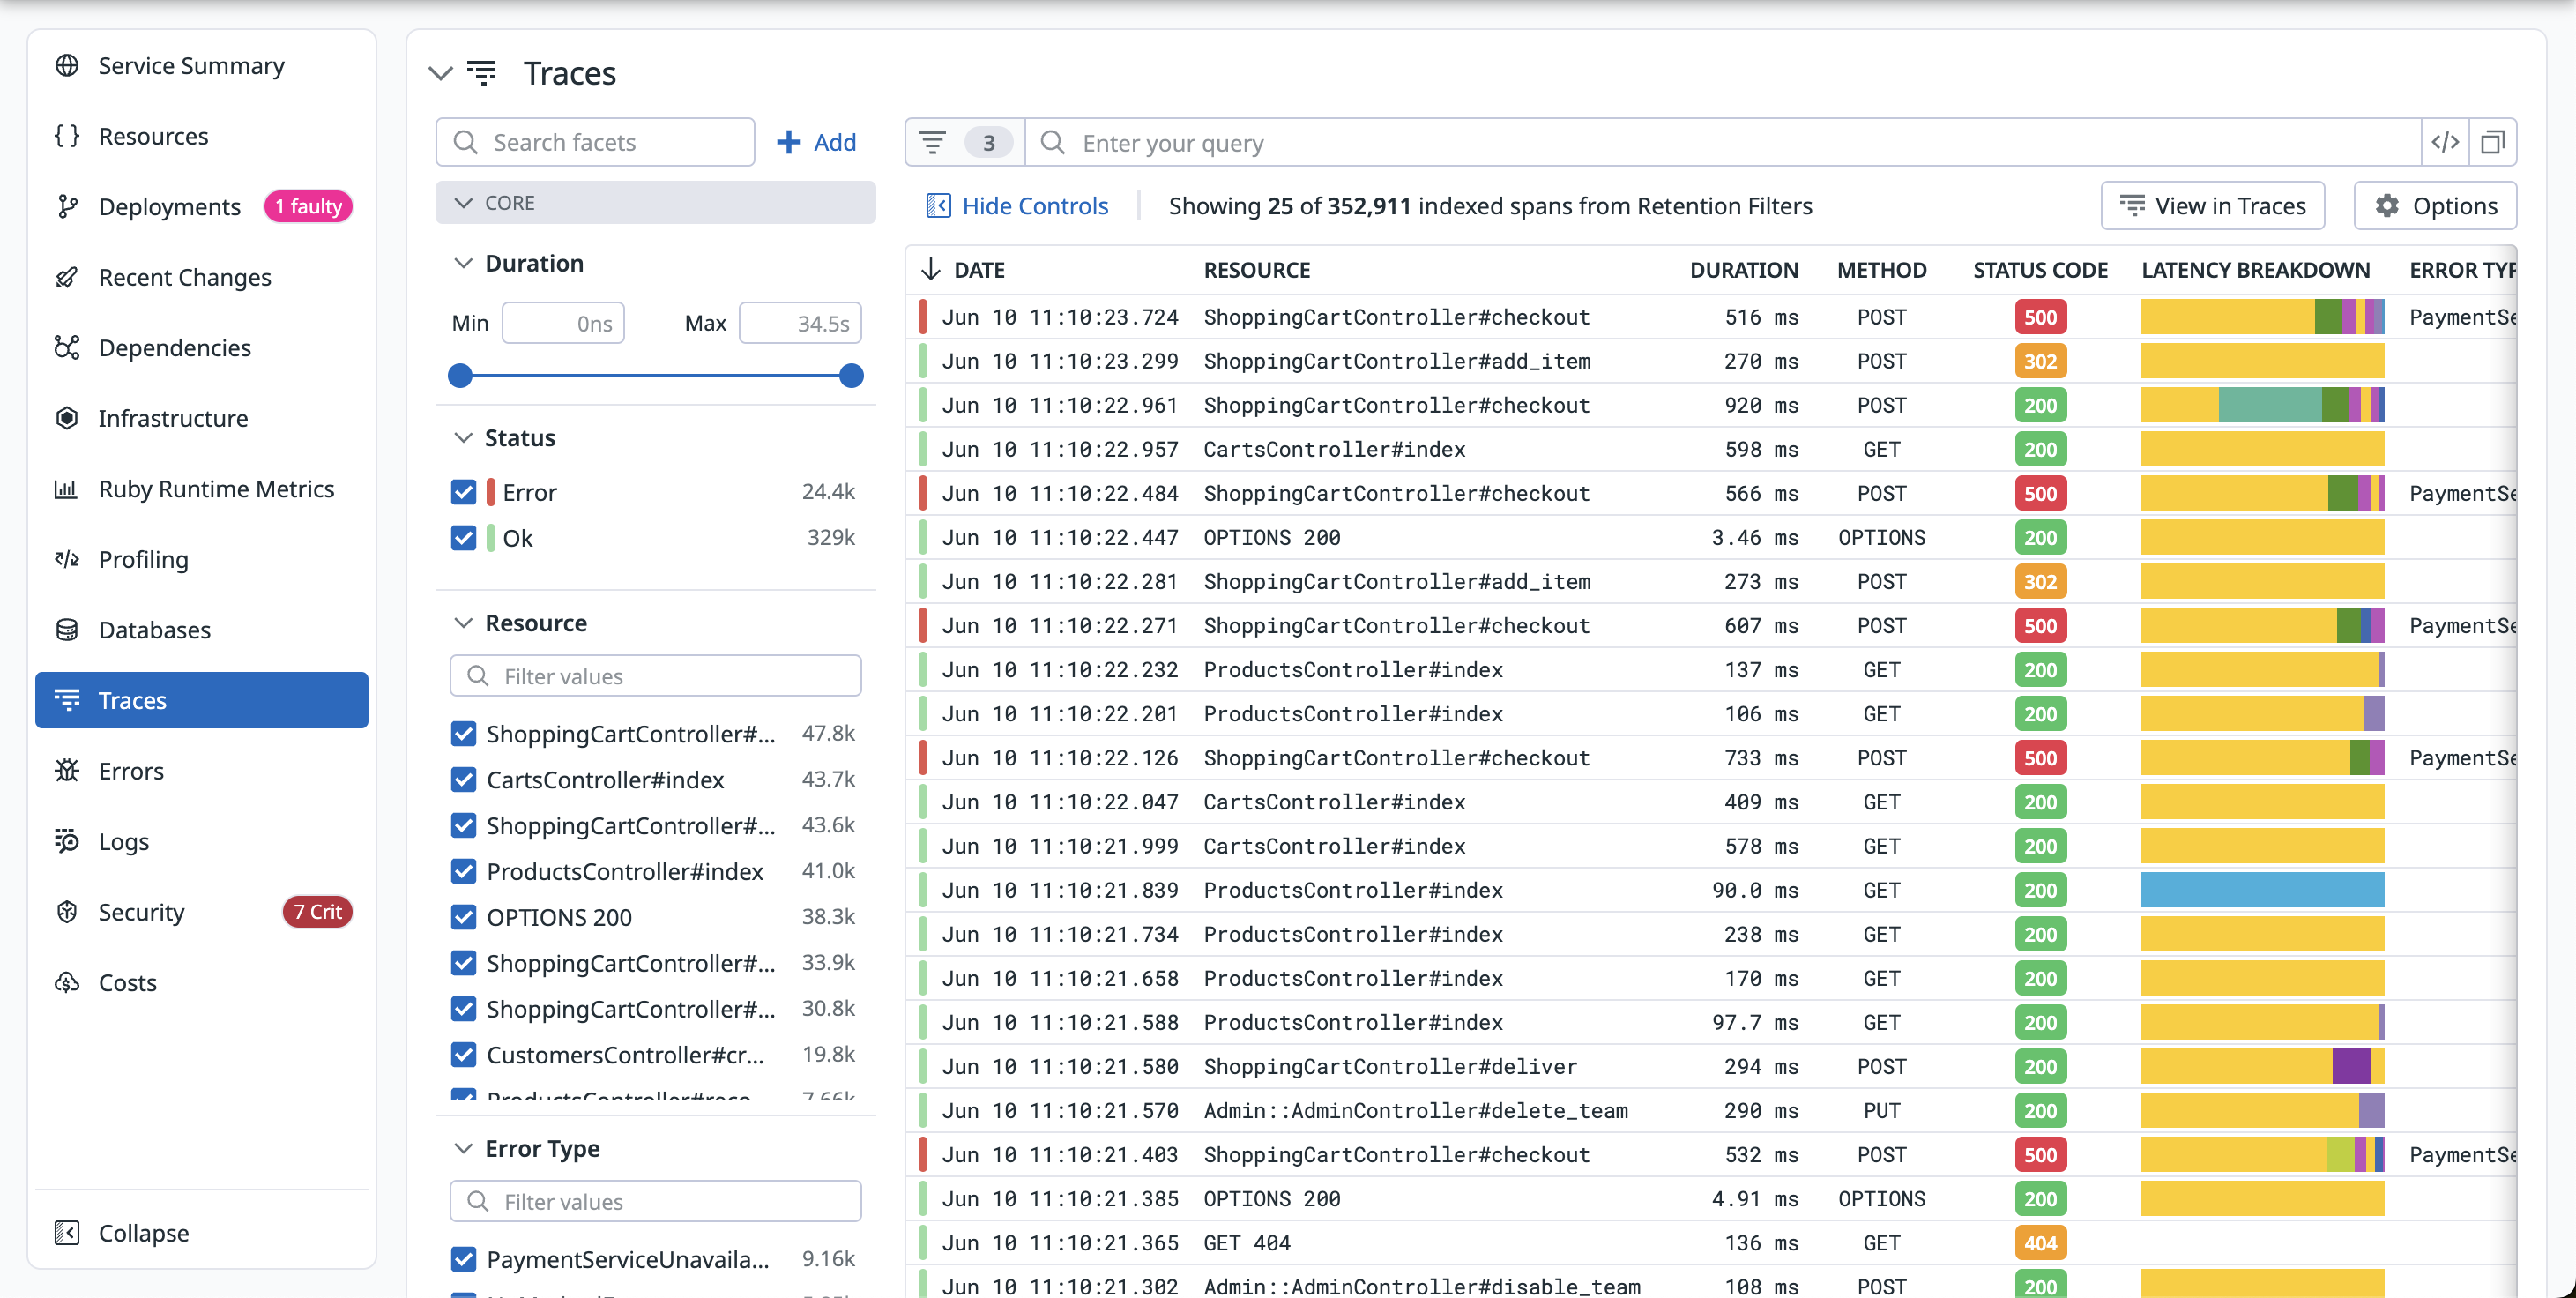Click the 7 Crit security badge
Screen dimensions: 2576x1298
pos(317,912)
